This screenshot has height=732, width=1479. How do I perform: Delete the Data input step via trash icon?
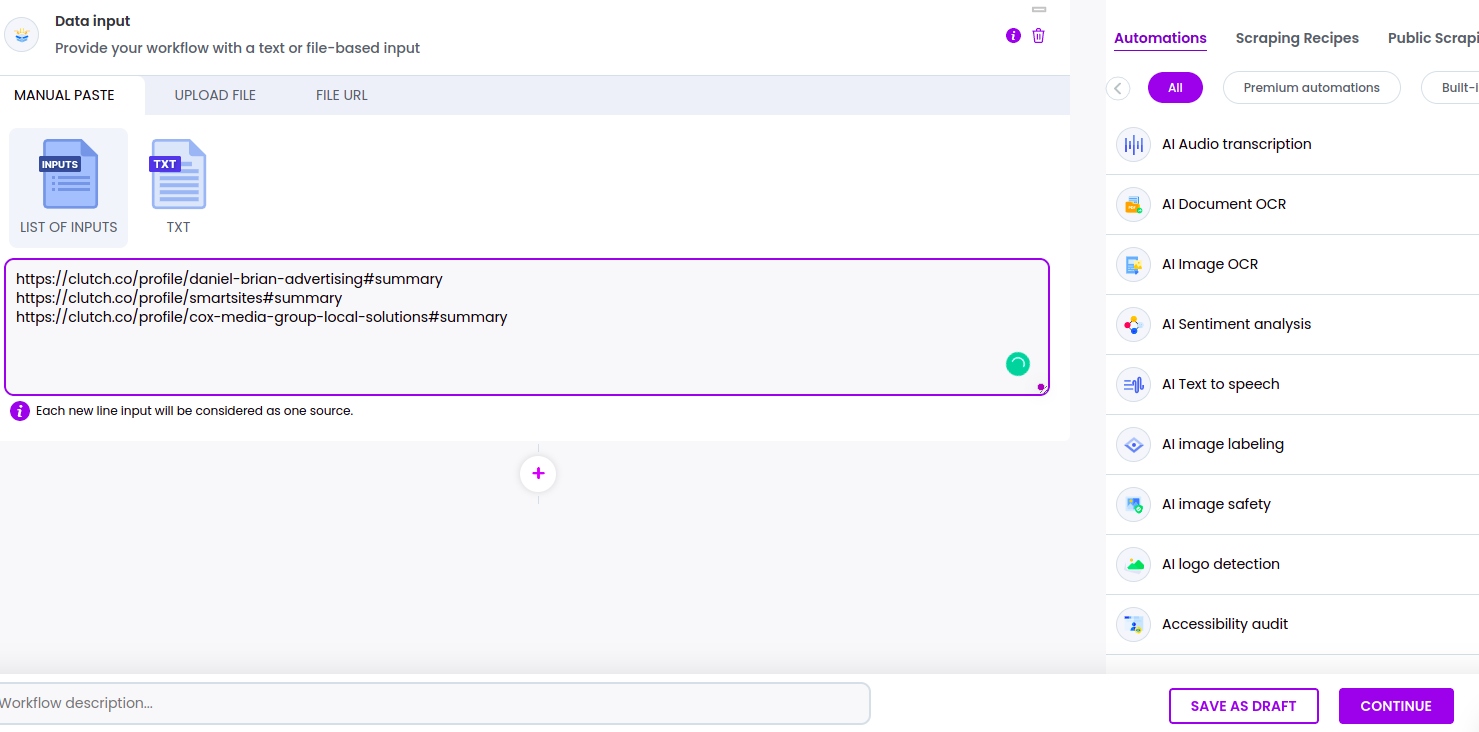coord(1038,36)
